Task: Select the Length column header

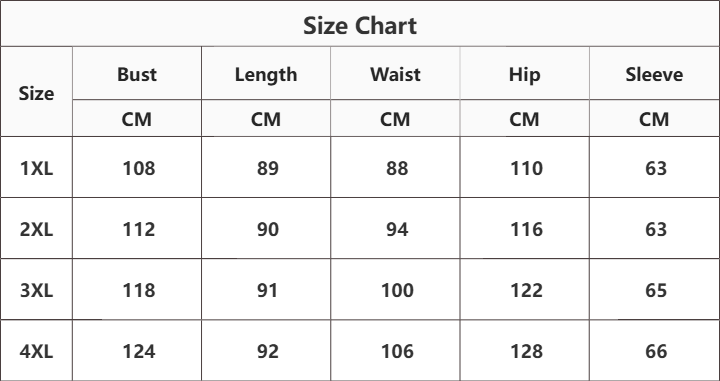Action: tap(266, 75)
